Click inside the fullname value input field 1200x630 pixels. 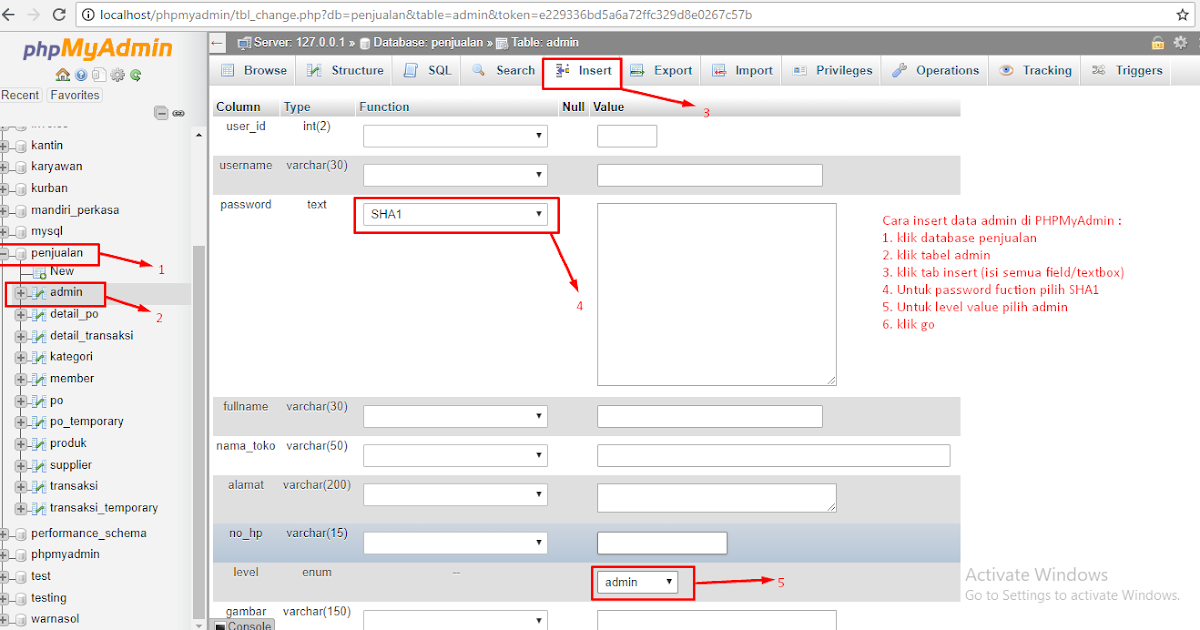click(x=709, y=416)
